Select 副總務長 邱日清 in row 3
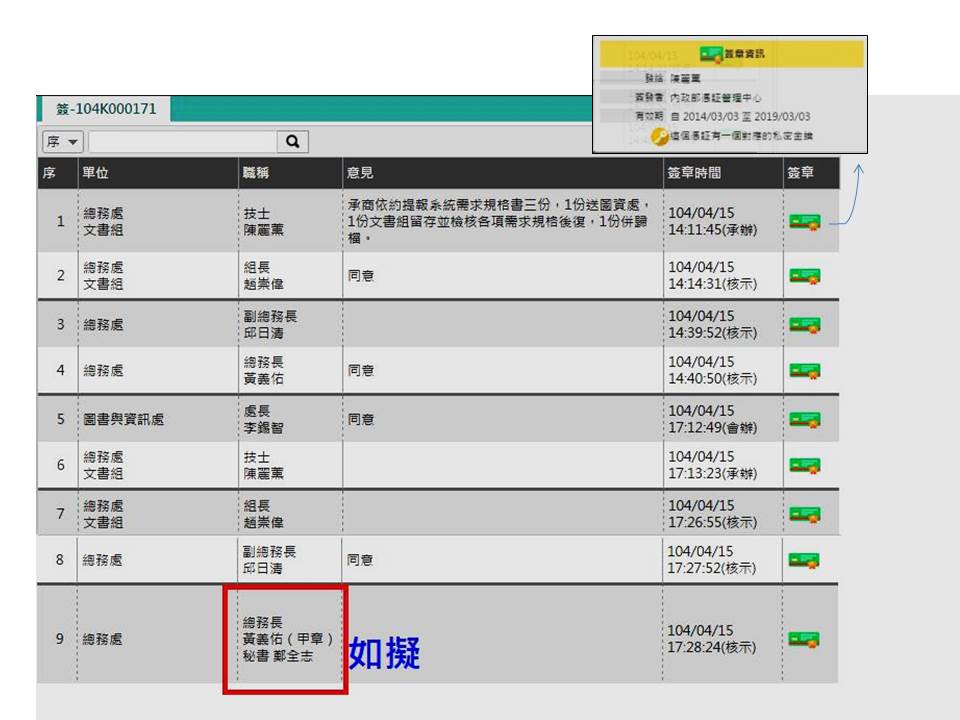 tap(270, 324)
